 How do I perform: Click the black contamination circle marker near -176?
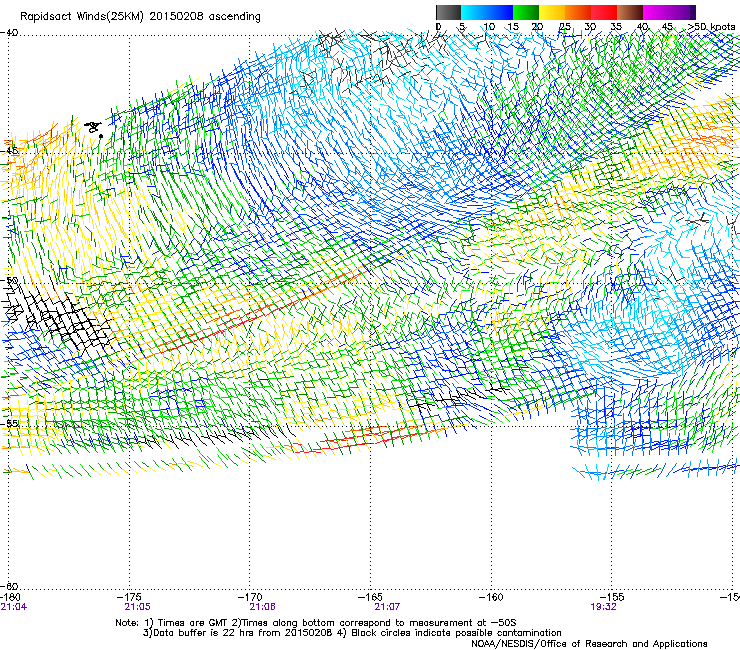101,136
